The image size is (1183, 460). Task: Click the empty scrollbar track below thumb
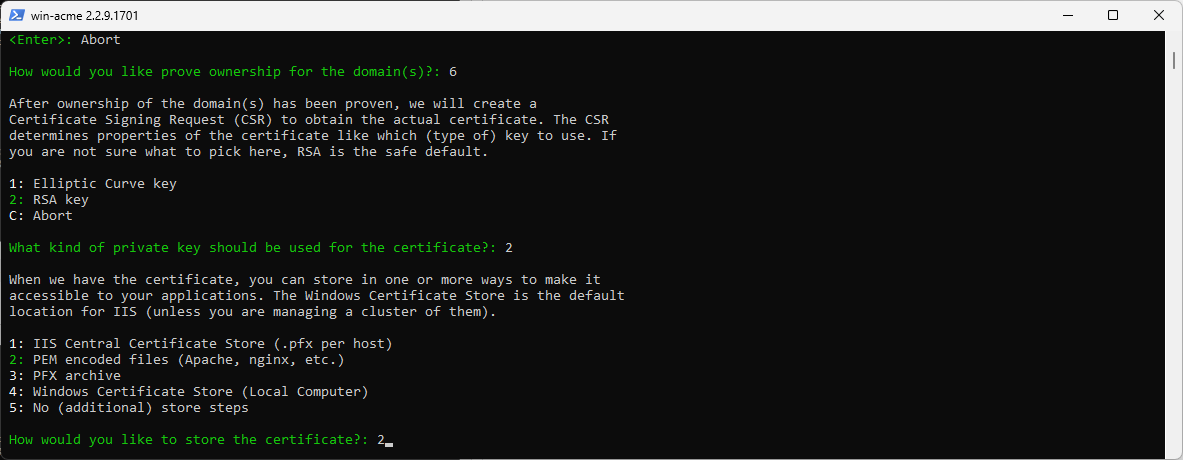tap(1175, 264)
